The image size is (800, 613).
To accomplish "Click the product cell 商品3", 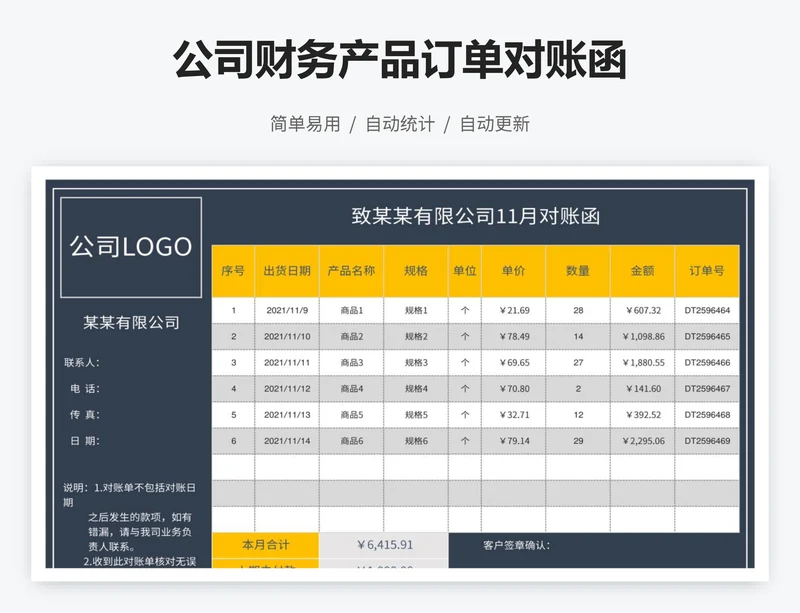I will point(352,362).
